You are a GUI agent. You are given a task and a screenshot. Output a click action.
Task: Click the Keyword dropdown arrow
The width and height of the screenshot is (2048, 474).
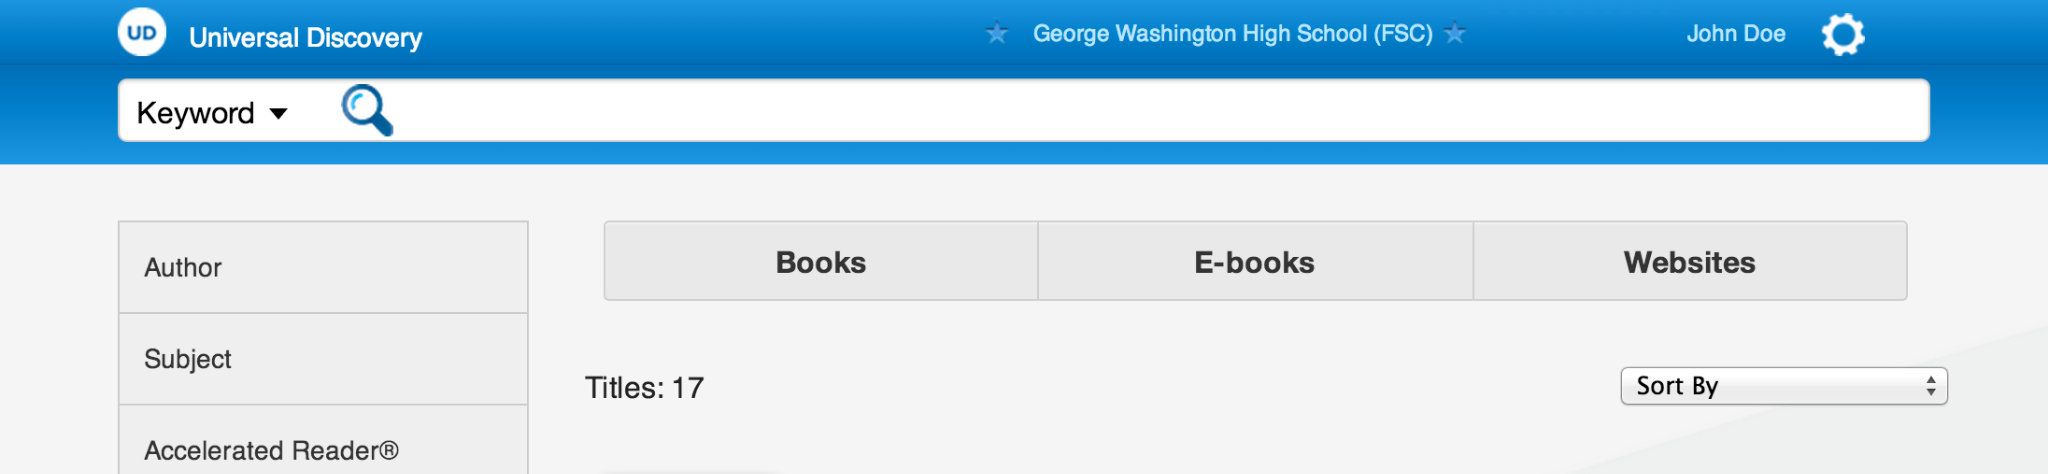coord(279,114)
